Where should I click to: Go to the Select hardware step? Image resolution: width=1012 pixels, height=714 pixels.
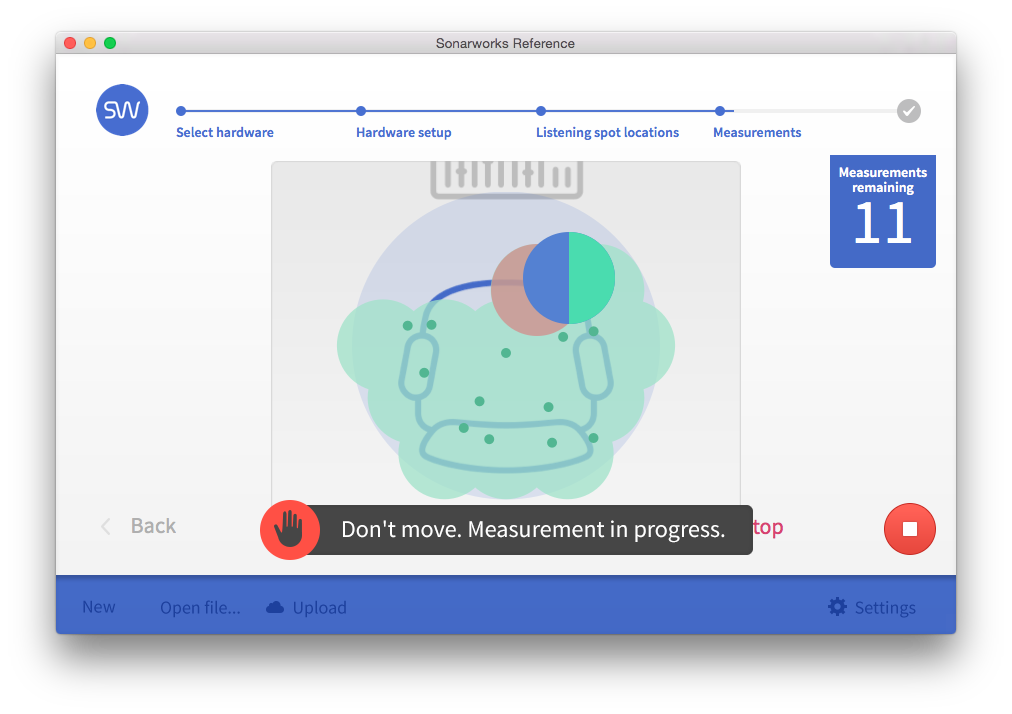point(225,132)
